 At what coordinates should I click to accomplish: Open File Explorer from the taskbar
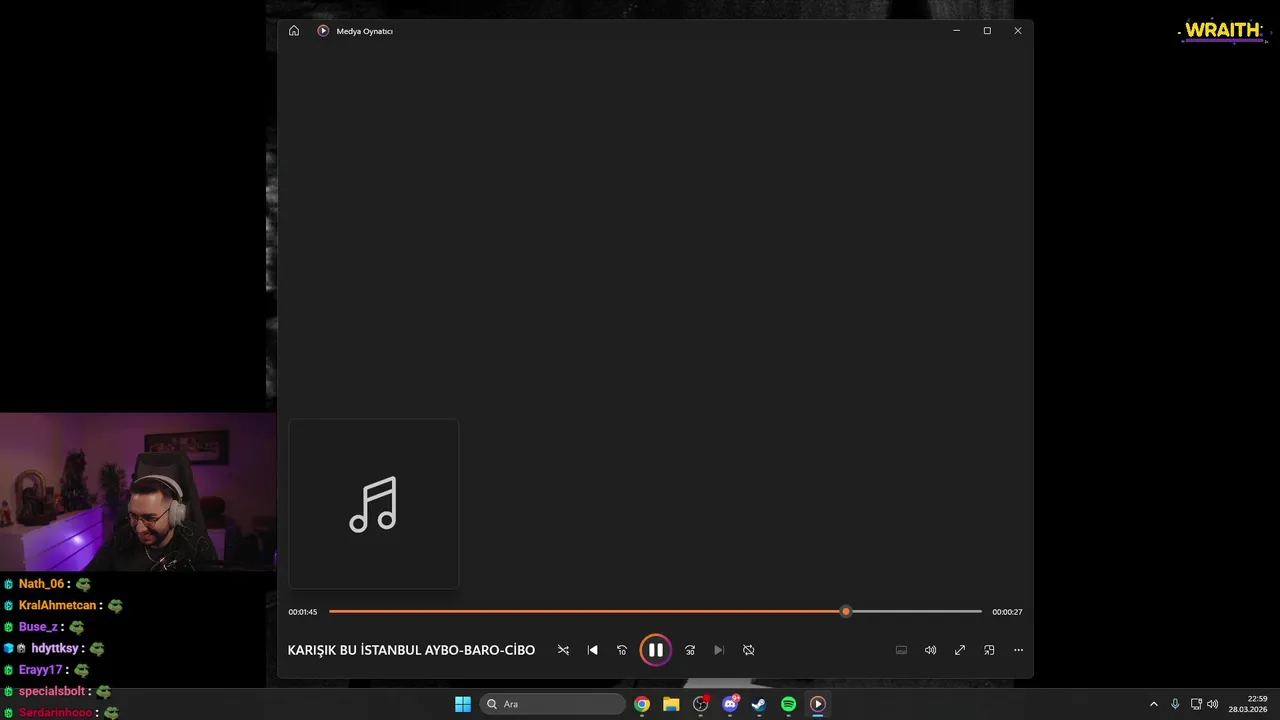coord(671,704)
